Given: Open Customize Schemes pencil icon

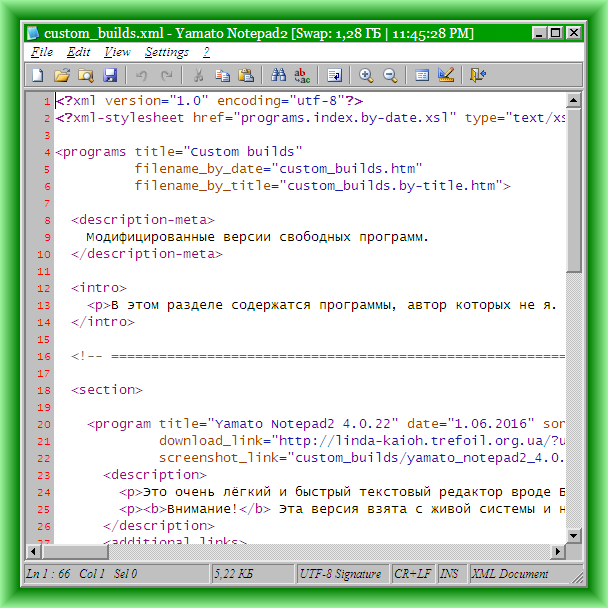Looking at the screenshot, I should [446, 75].
